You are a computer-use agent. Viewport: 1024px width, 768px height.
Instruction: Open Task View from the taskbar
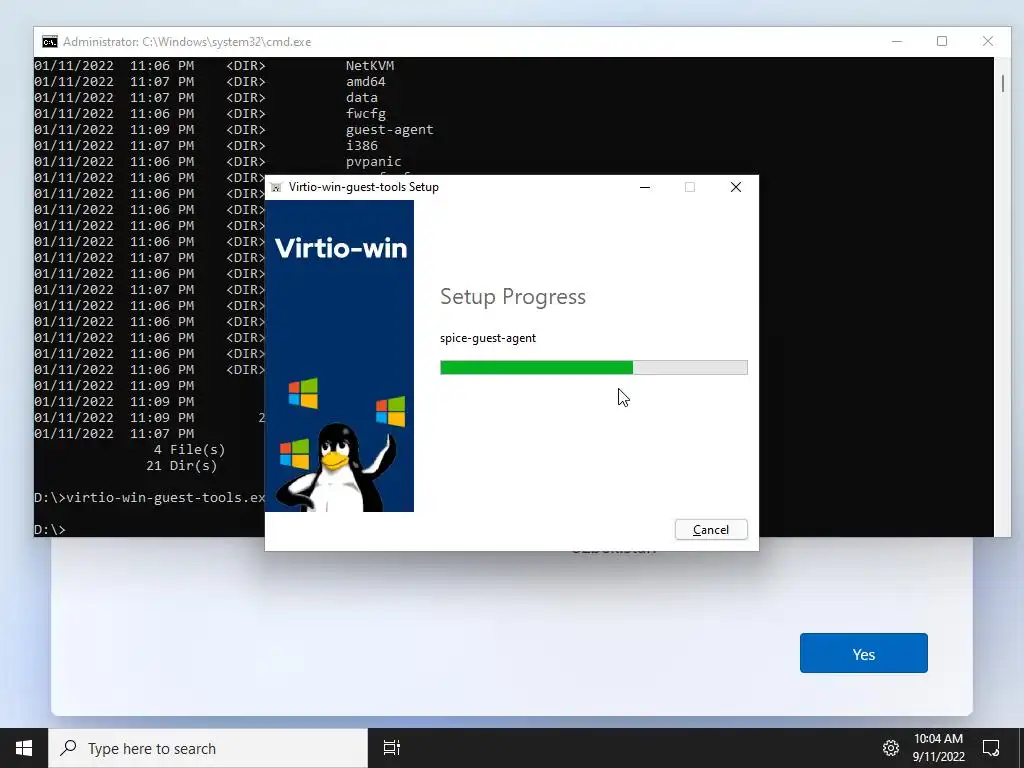(x=391, y=748)
